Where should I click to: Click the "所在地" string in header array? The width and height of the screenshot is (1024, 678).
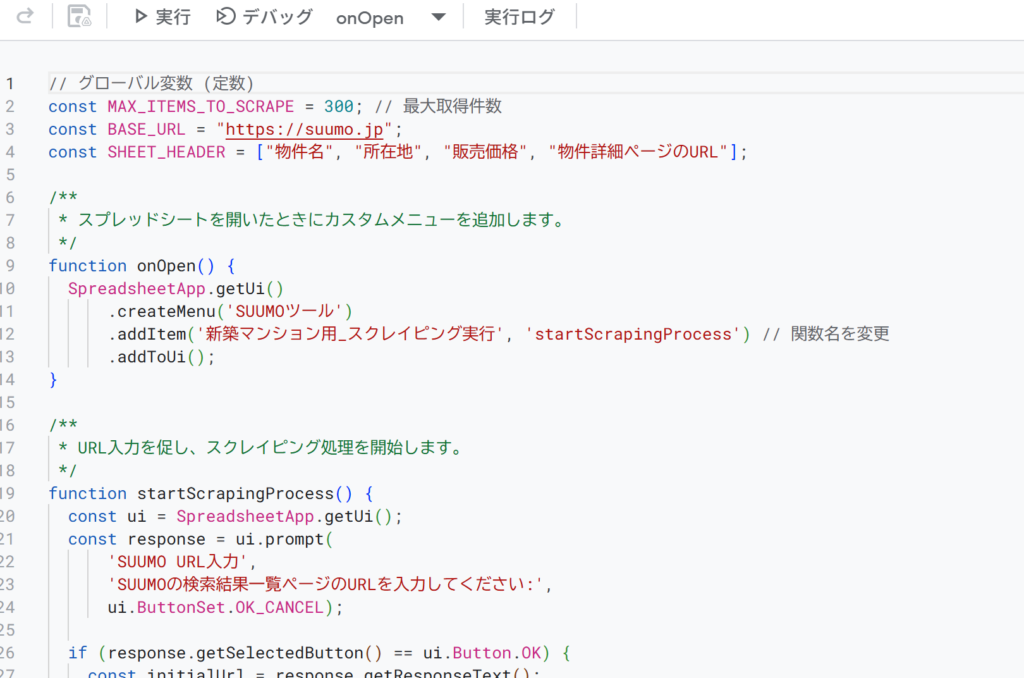[x=388, y=152]
